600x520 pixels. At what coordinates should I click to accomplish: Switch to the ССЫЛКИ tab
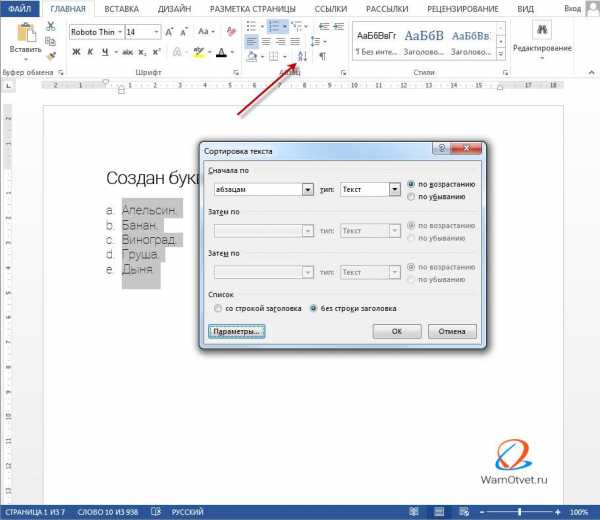[331, 9]
